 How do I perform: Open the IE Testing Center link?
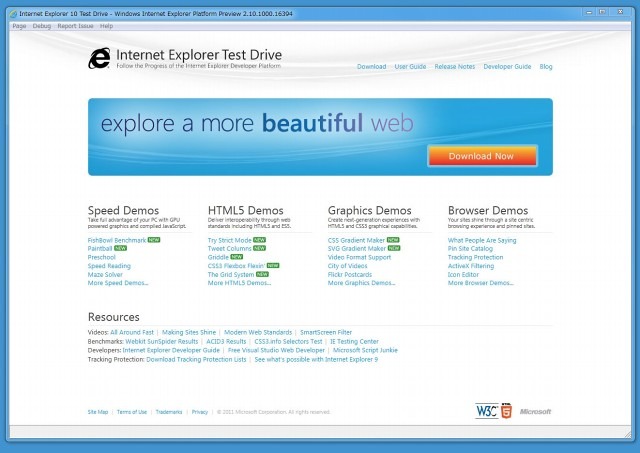coord(354,342)
